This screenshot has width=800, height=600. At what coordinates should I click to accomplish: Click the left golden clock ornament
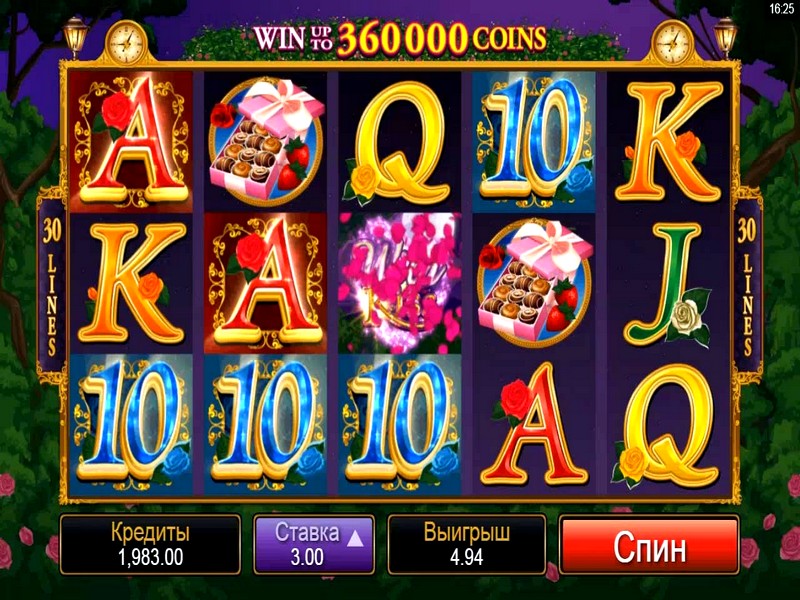[x=127, y=43]
